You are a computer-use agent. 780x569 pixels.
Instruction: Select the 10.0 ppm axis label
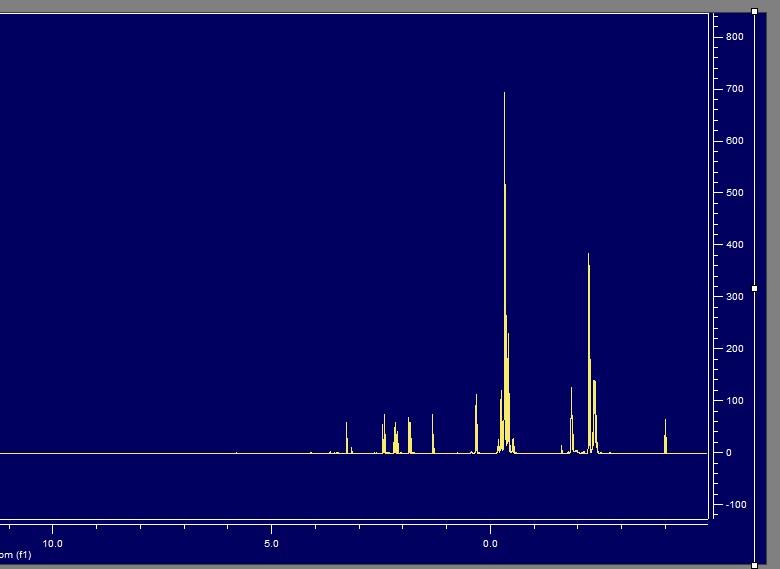coord(52,544)
